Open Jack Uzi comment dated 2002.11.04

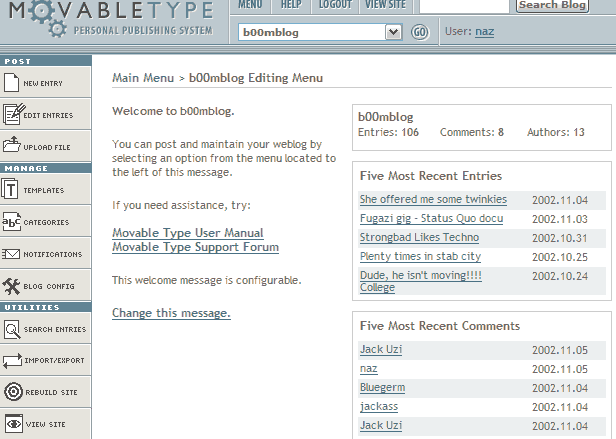click(x=381, y=425)
